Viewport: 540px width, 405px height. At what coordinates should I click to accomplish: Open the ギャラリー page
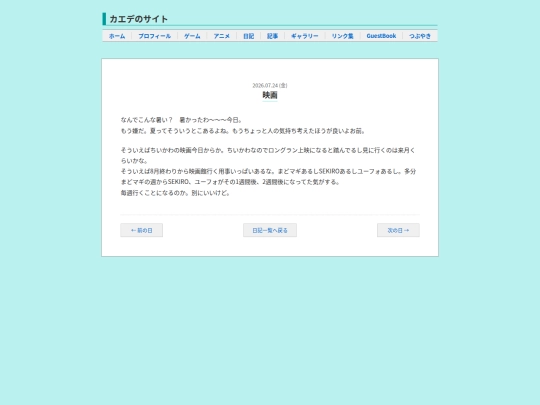coord(305,36)
